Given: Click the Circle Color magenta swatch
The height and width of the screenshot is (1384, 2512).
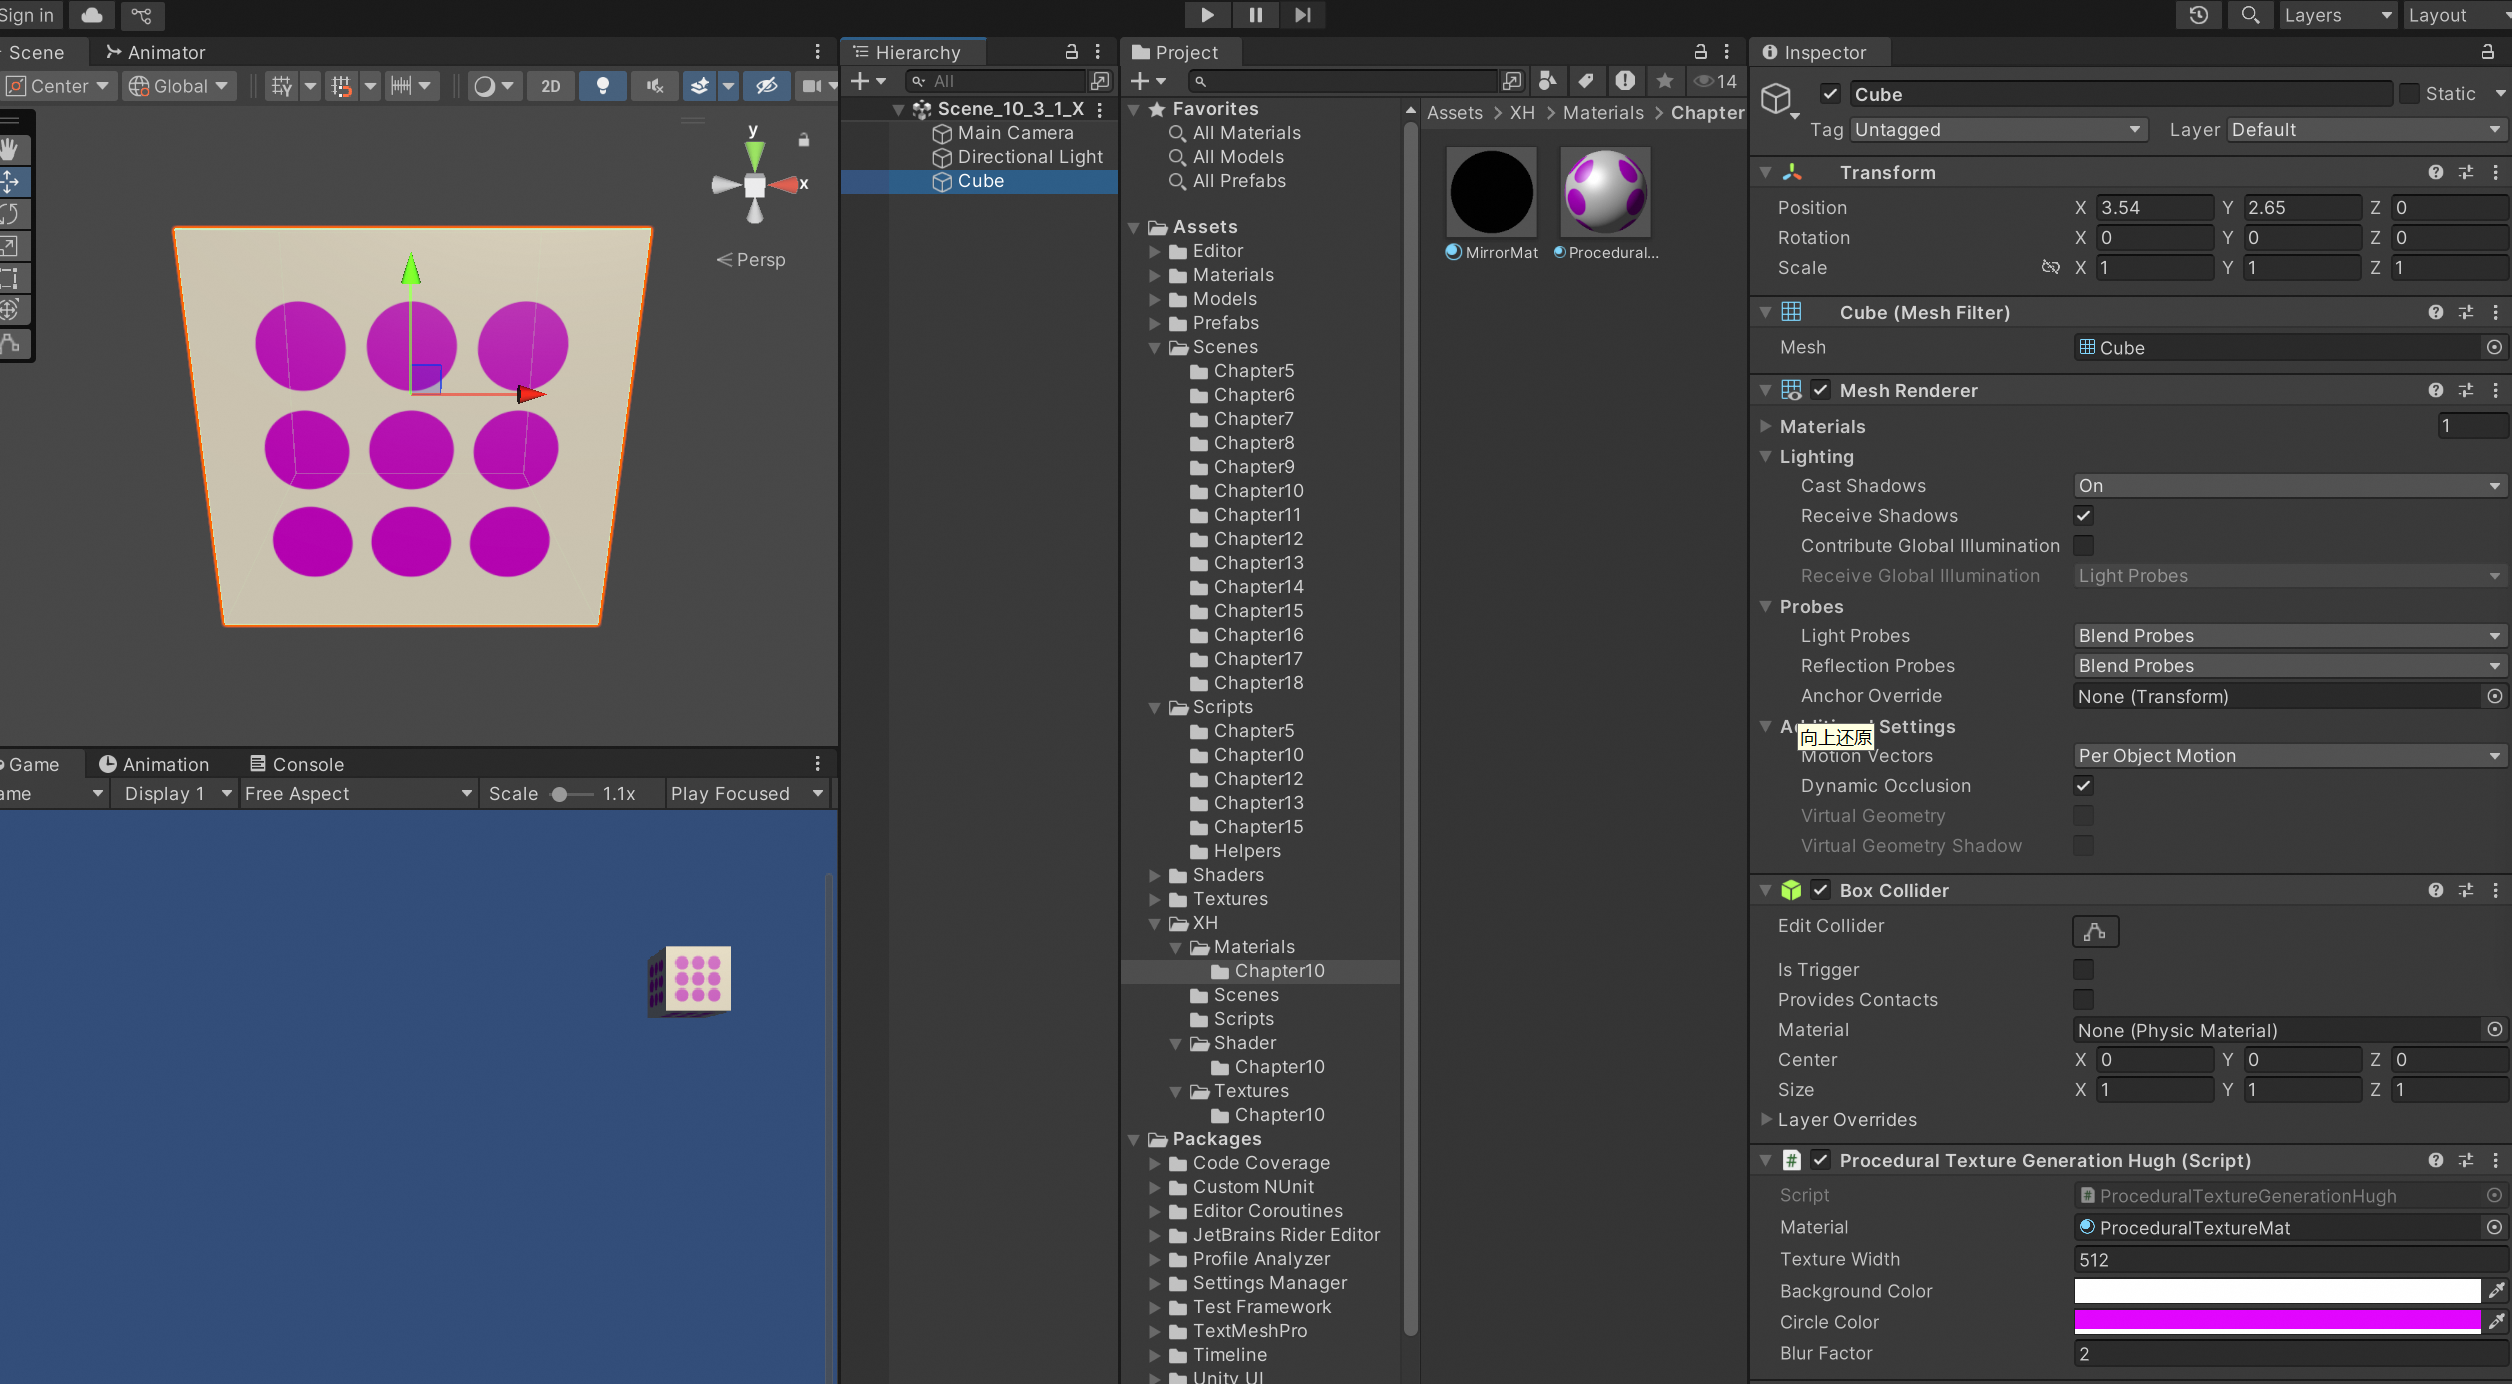Looking at the screenshot, I should 2277,1322.
